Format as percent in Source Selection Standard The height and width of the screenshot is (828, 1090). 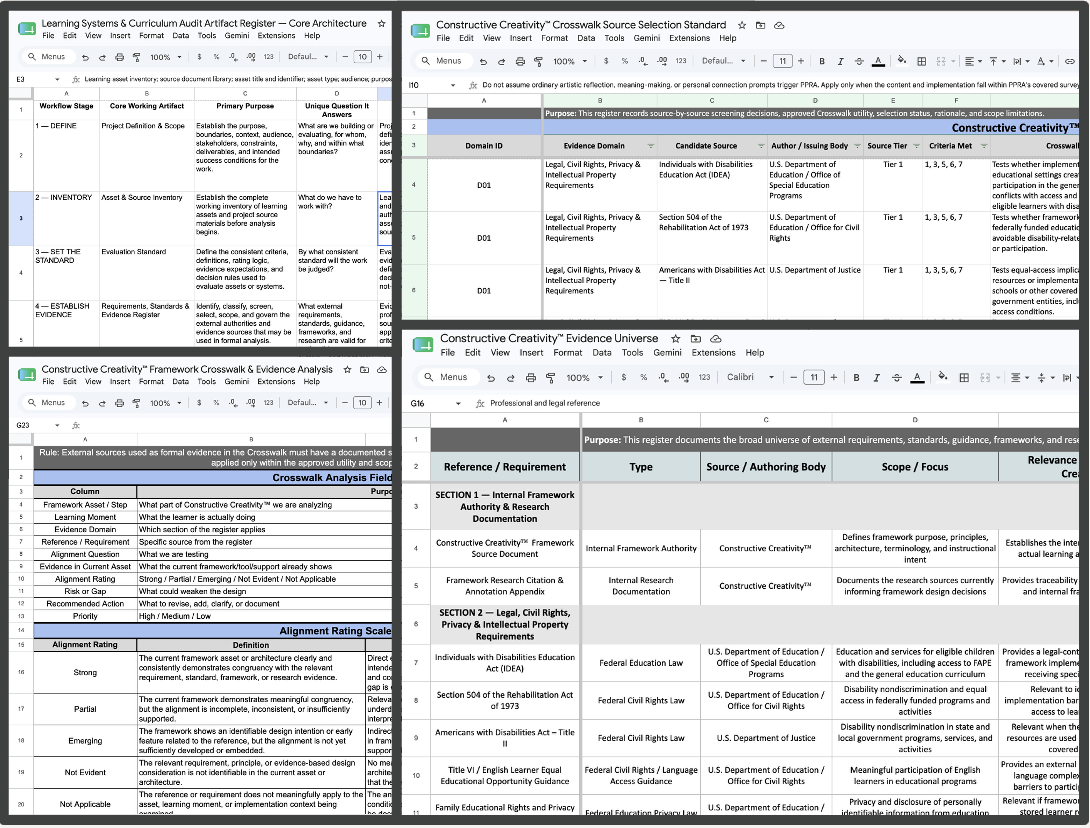[x=624, y=61]
